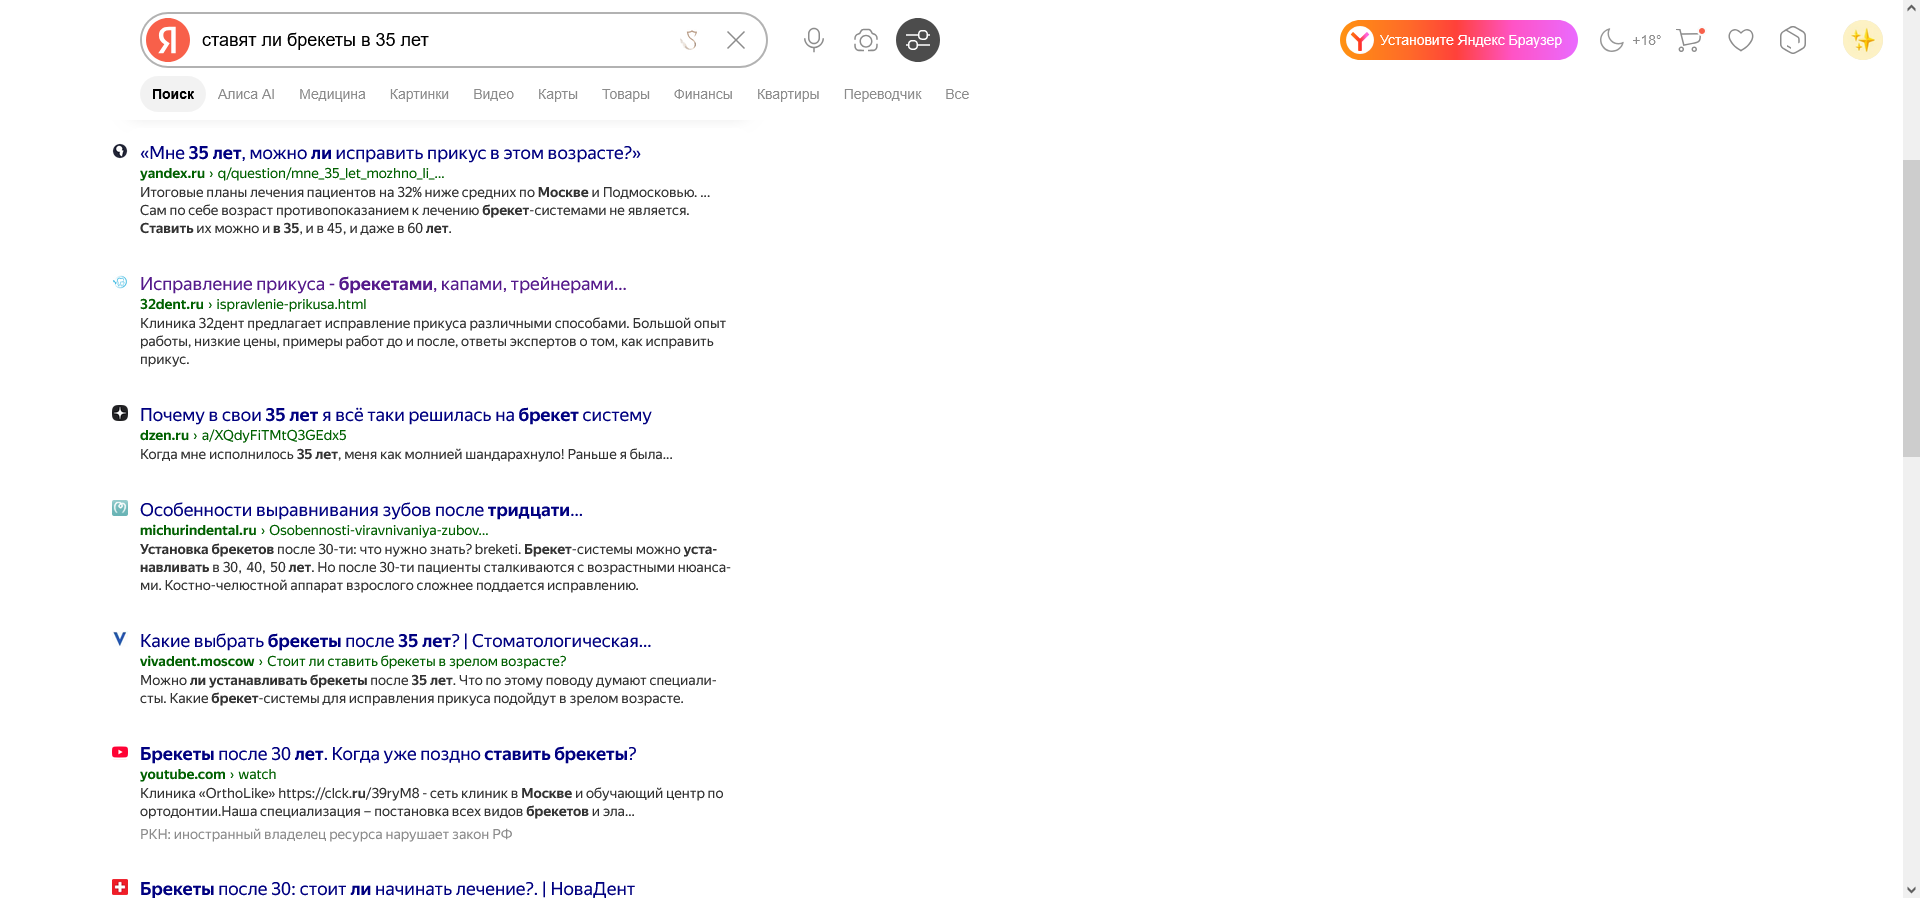Open search settings filter button
The width and height of the screenshot is (1920, 898).
[x=918, y=40]
